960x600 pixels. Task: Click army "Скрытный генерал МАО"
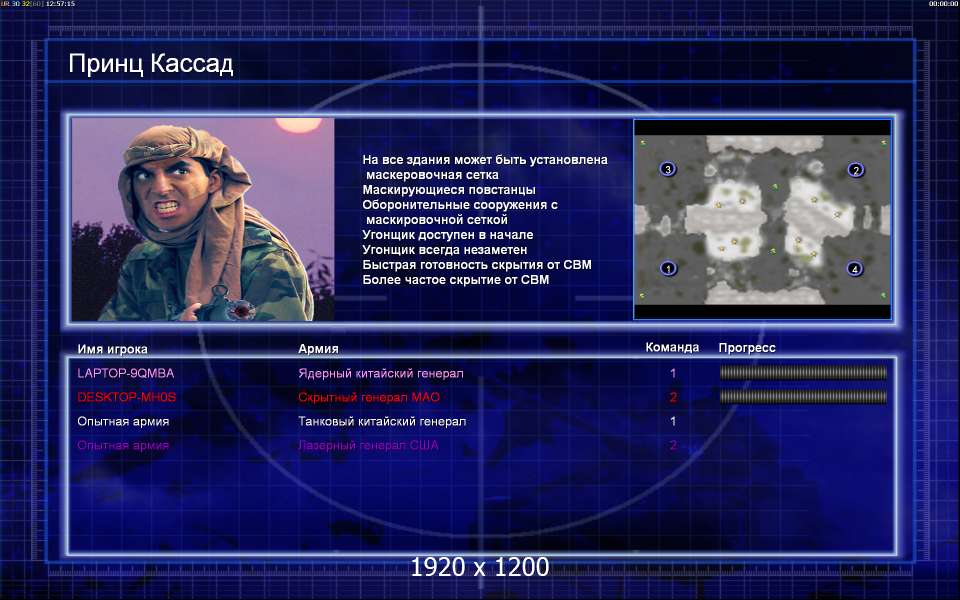click(369, 397)
